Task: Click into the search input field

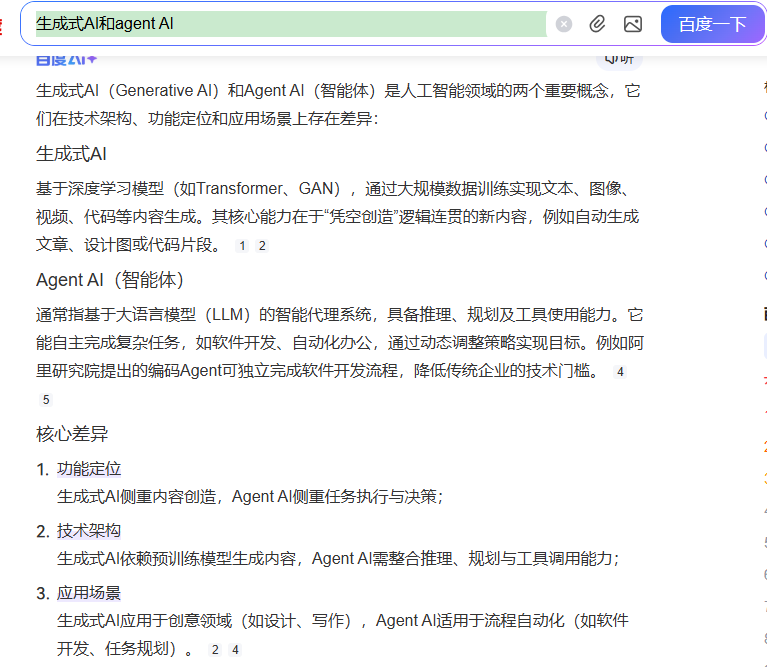Action: pos(291,24)
